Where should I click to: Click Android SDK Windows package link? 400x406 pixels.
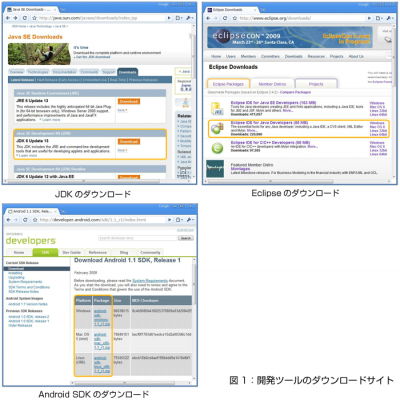point(101,317)
